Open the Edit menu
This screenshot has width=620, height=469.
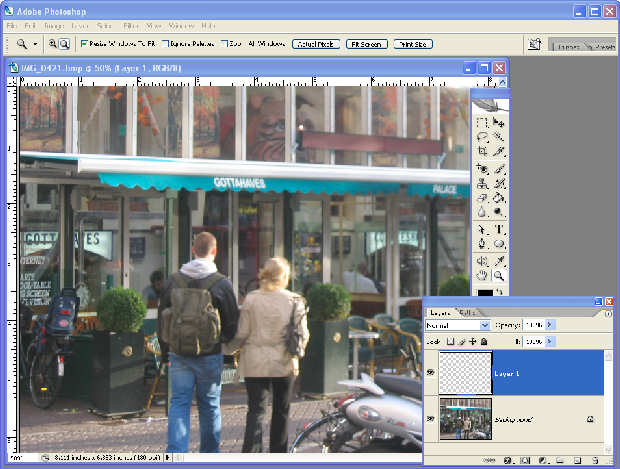[30, 26]
